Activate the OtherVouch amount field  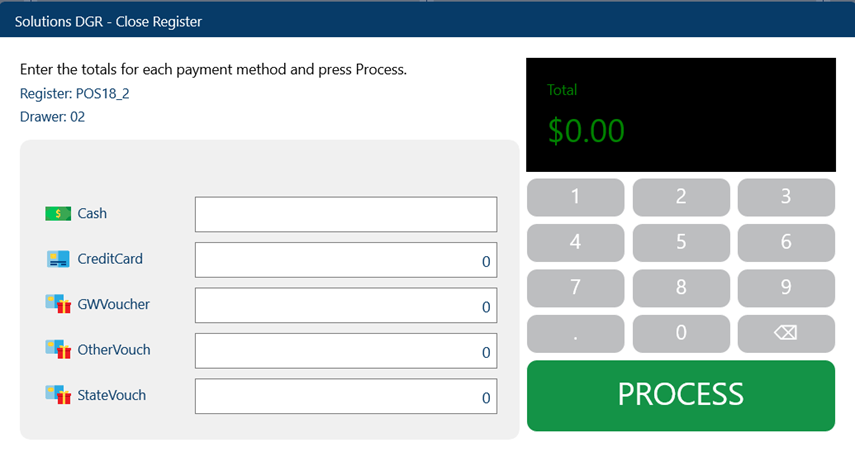pos(346,351)
